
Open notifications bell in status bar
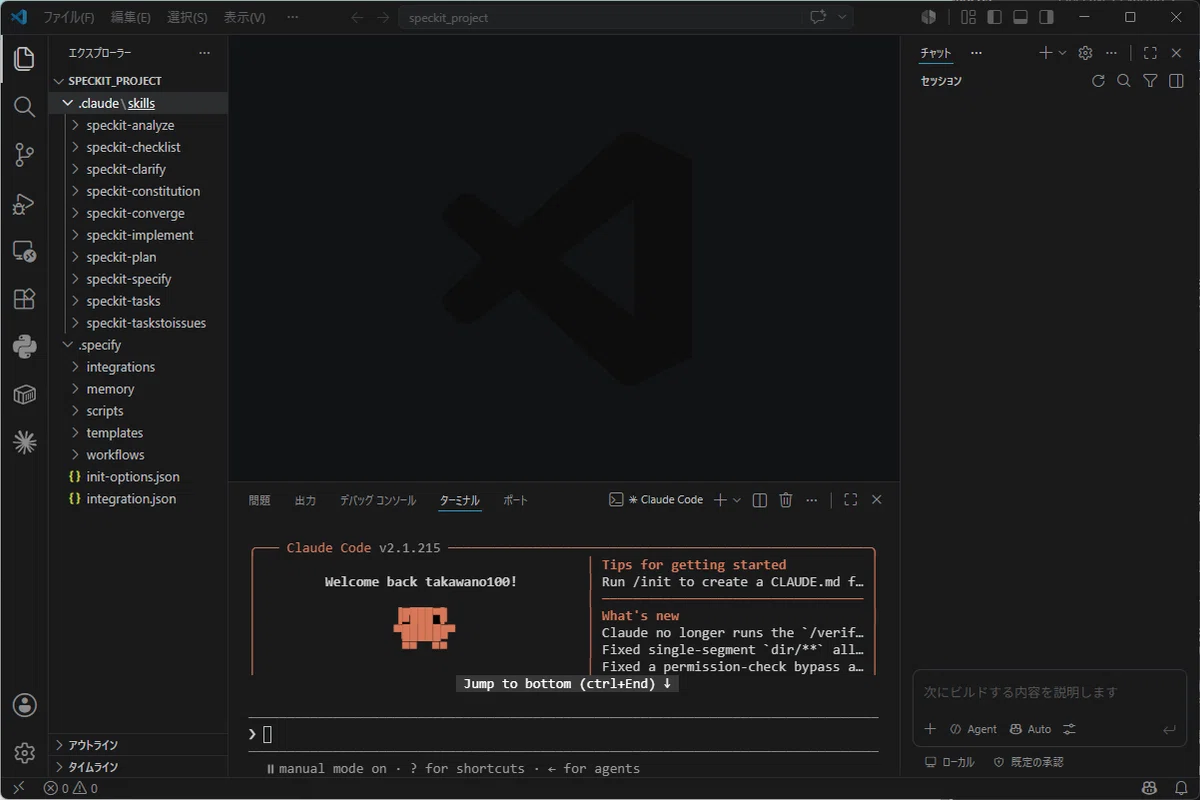(x=1181, y=789)
